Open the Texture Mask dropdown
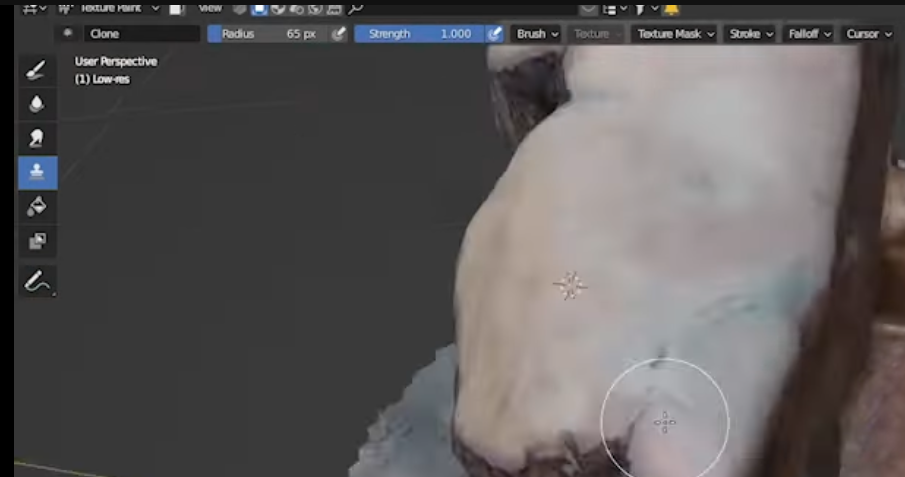Viewport: 905px width, 477px height. [x=675, y=34]
